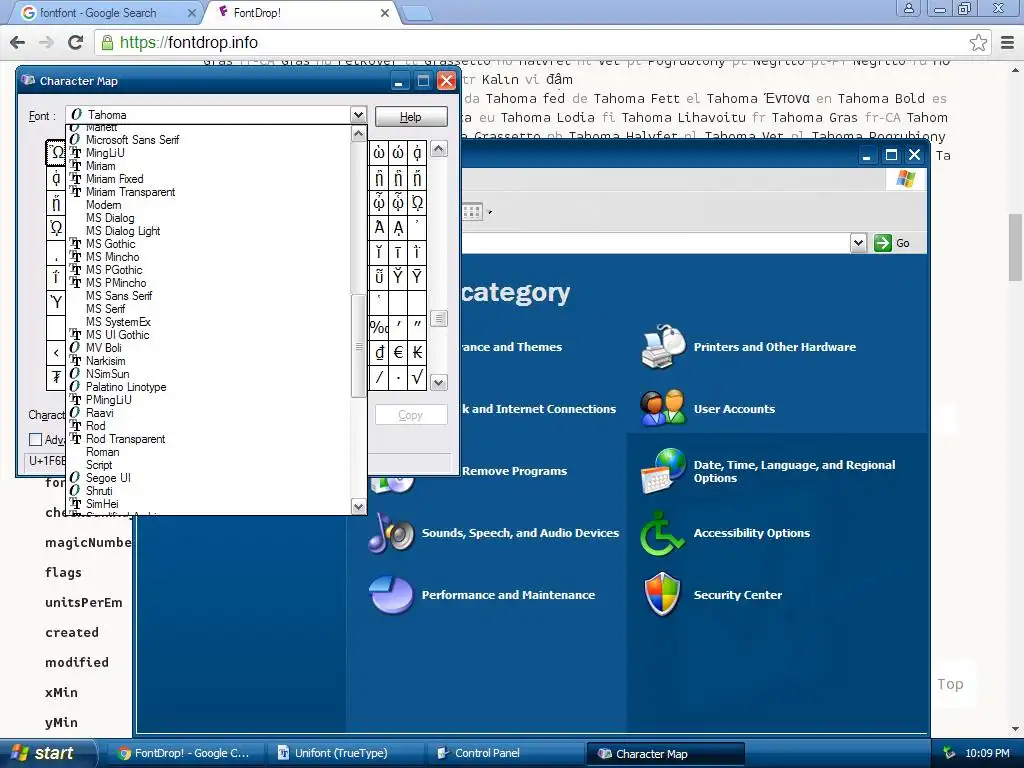The height and width of the screenshot is (768, 1024).
Task: Pick Miriam Fixed font entry
Action: point(114,179)
